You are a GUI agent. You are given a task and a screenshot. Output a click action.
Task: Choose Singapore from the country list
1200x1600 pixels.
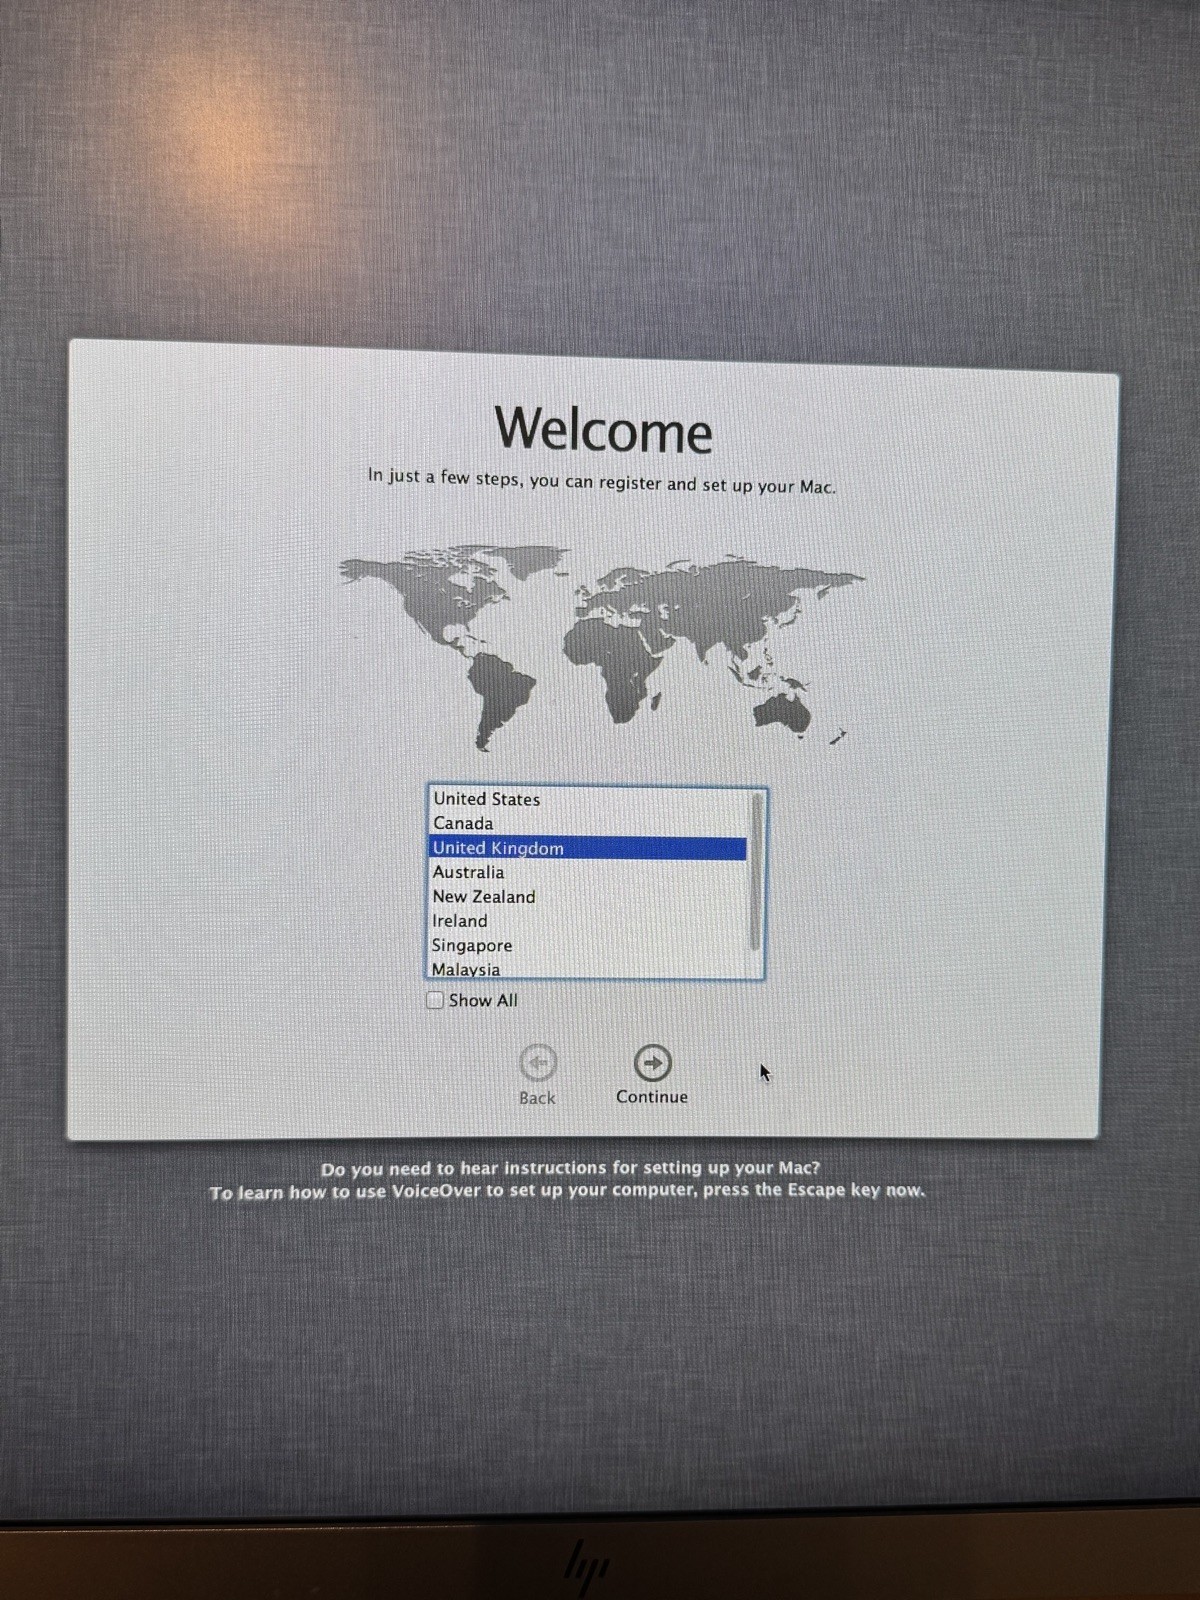click(589, 945)
